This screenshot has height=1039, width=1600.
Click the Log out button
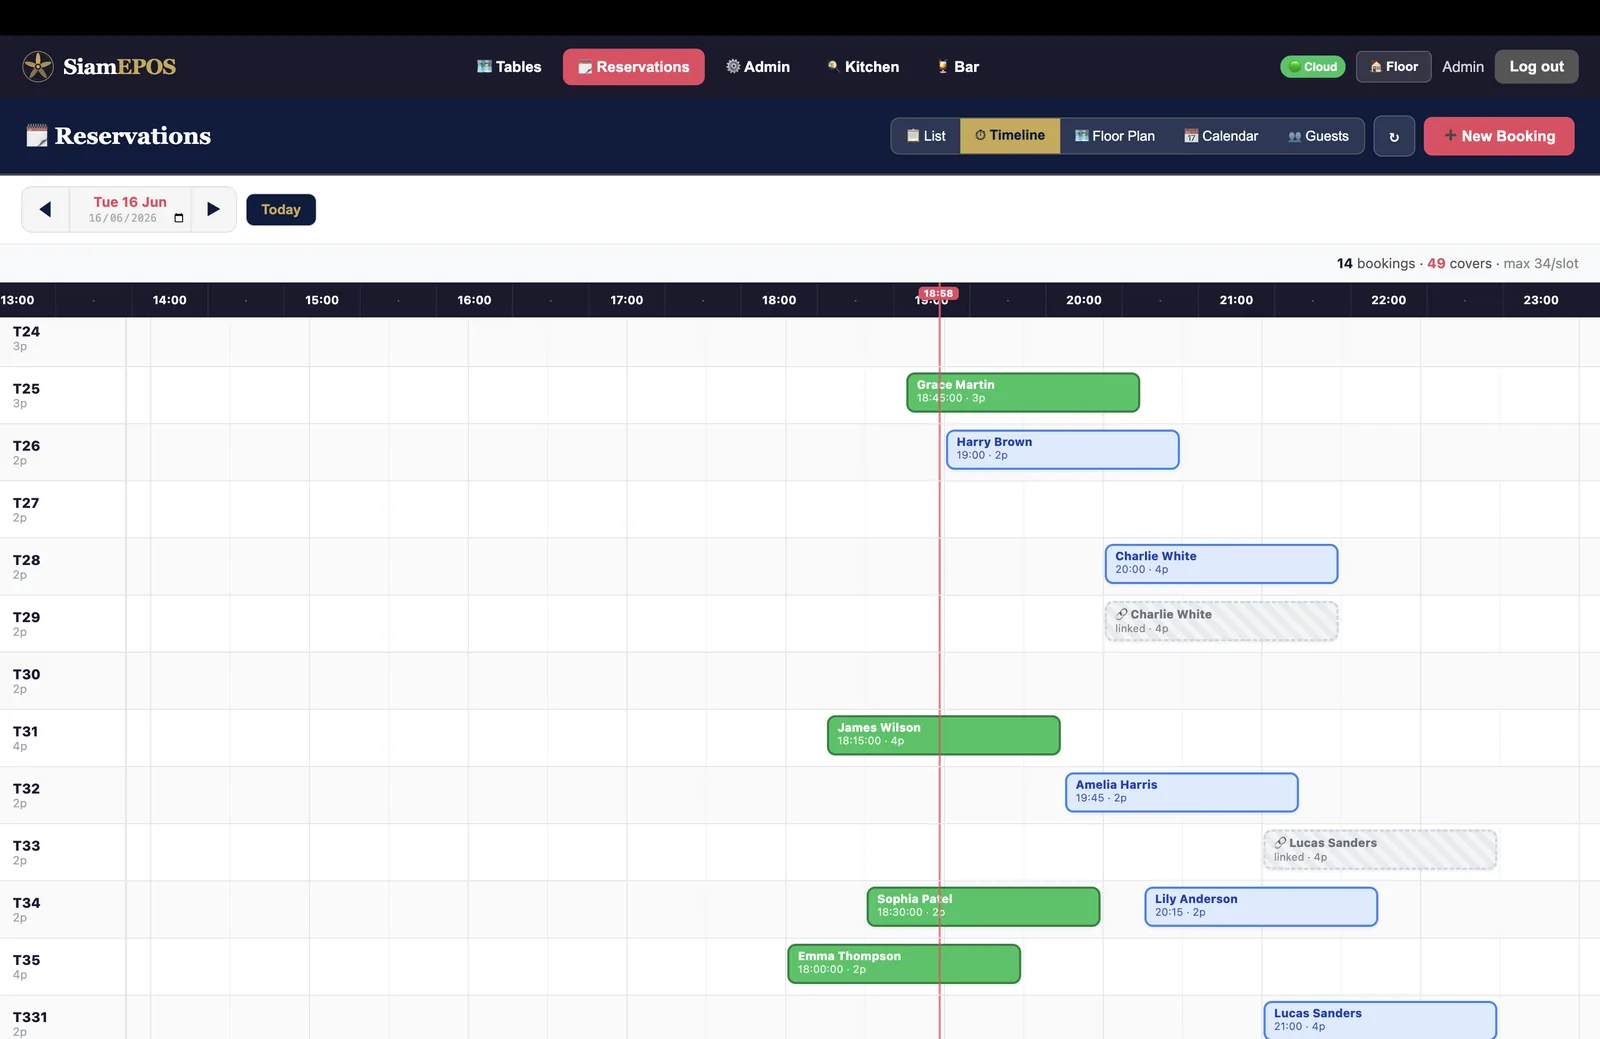click(x=1537, y=67)
